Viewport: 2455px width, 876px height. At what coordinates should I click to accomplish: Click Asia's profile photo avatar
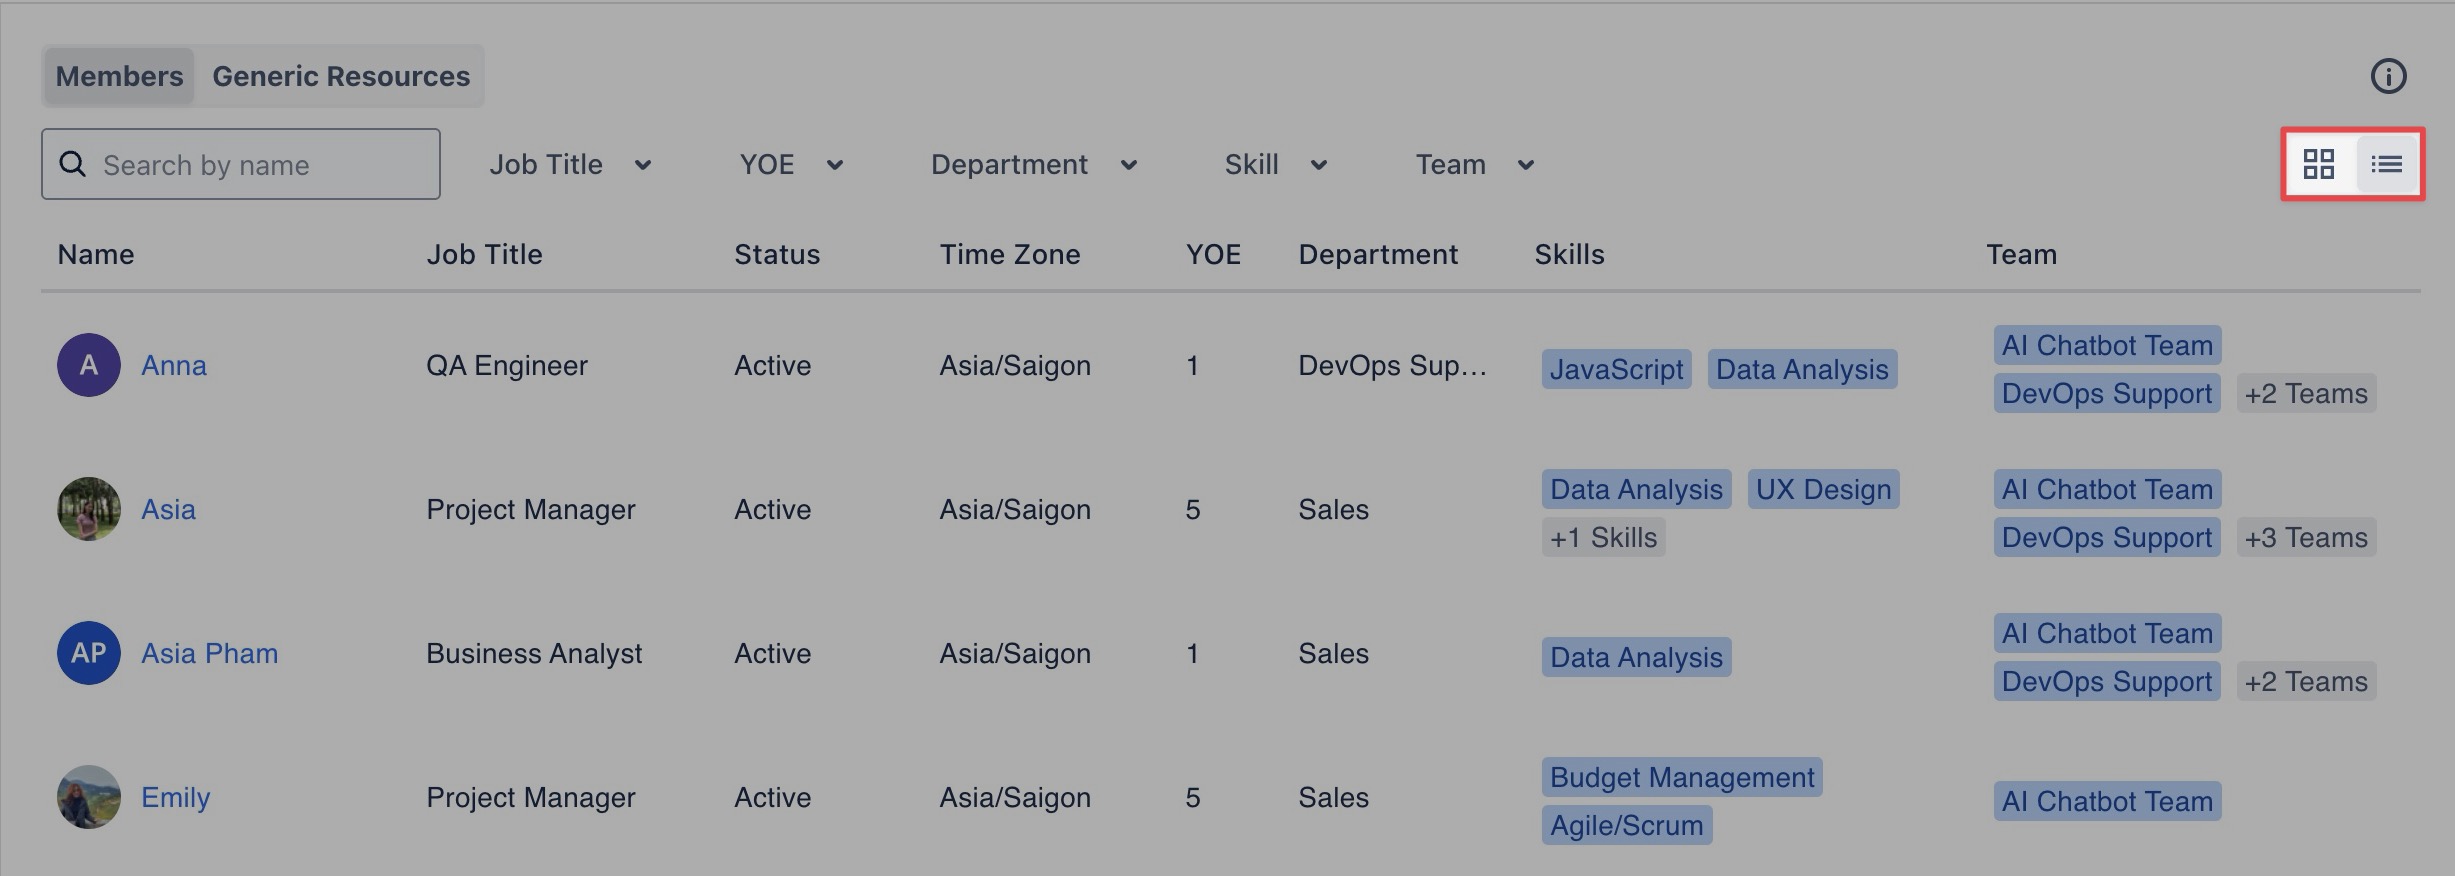[x=89, y=509]
